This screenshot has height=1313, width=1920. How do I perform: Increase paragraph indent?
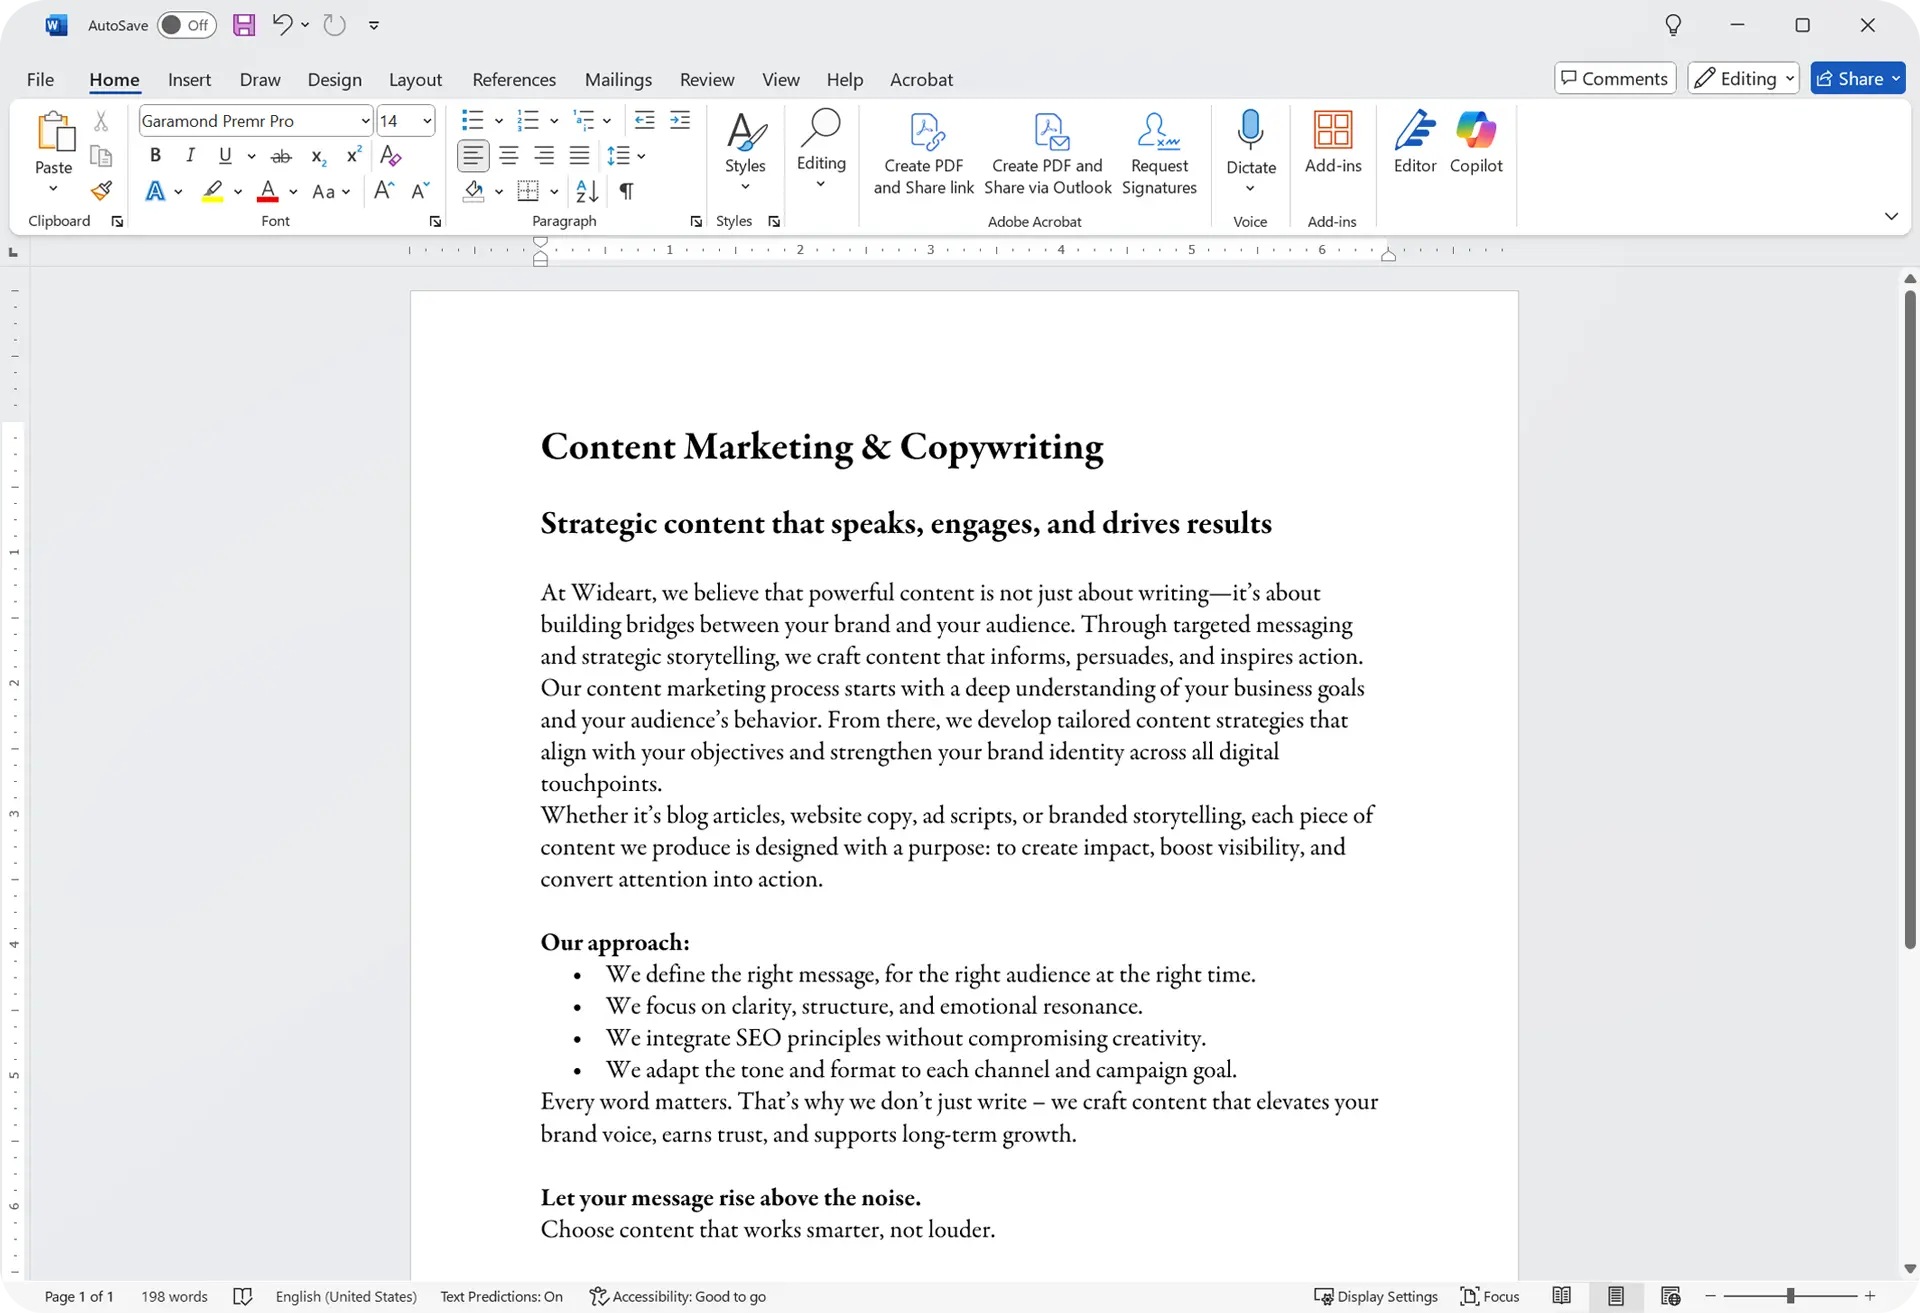point(680,121)
